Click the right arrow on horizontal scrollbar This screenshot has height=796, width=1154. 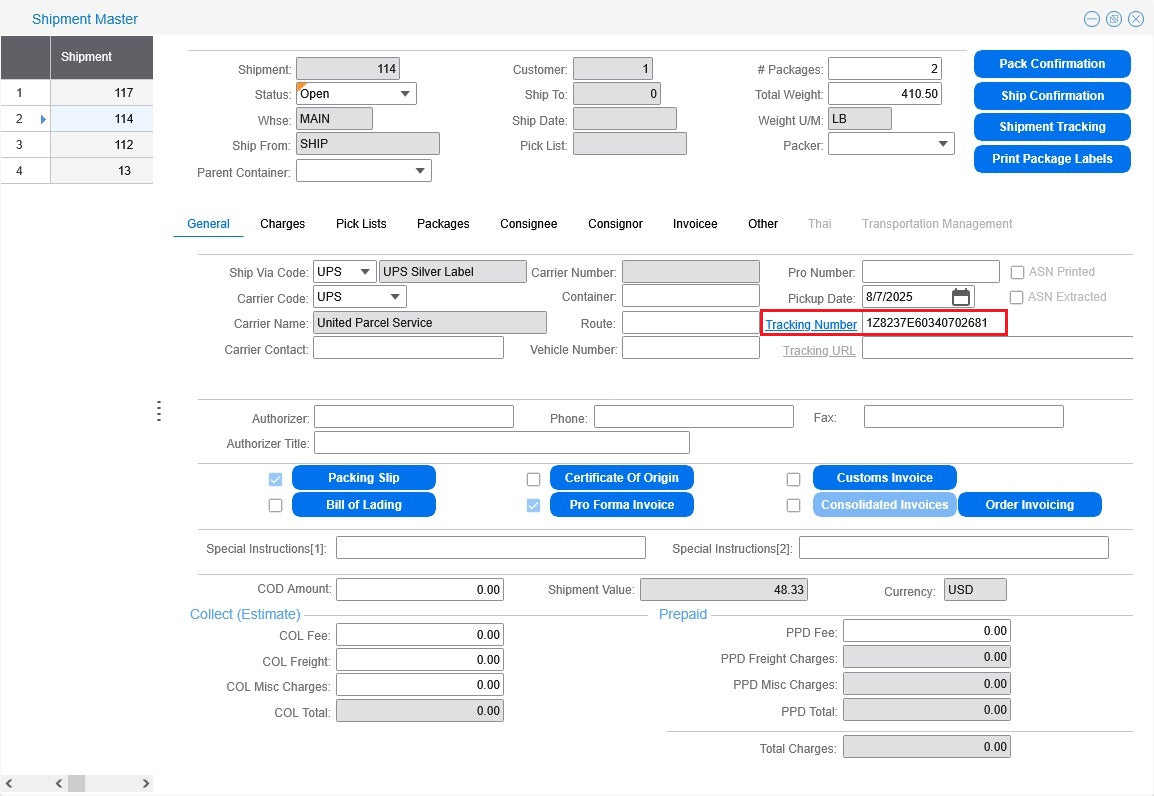tap(146, 784)
